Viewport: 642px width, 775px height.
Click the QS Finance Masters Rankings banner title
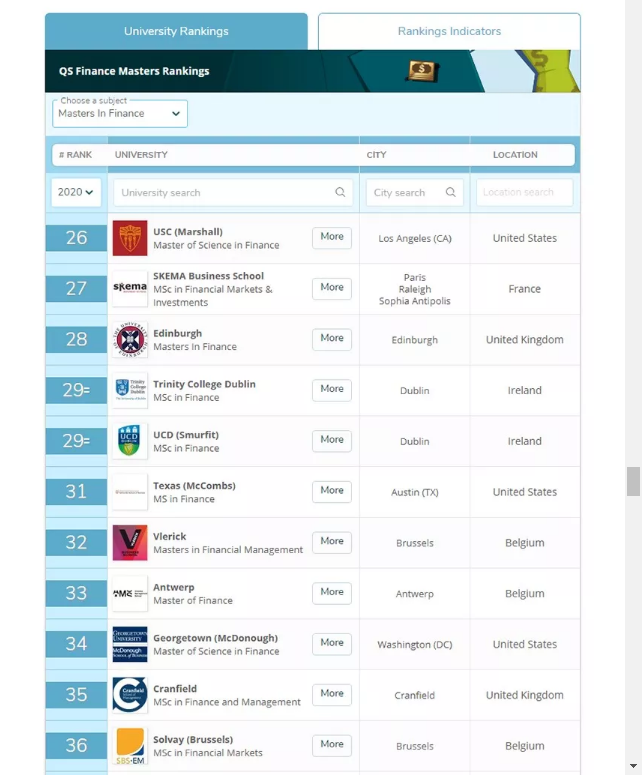(134, 71)
